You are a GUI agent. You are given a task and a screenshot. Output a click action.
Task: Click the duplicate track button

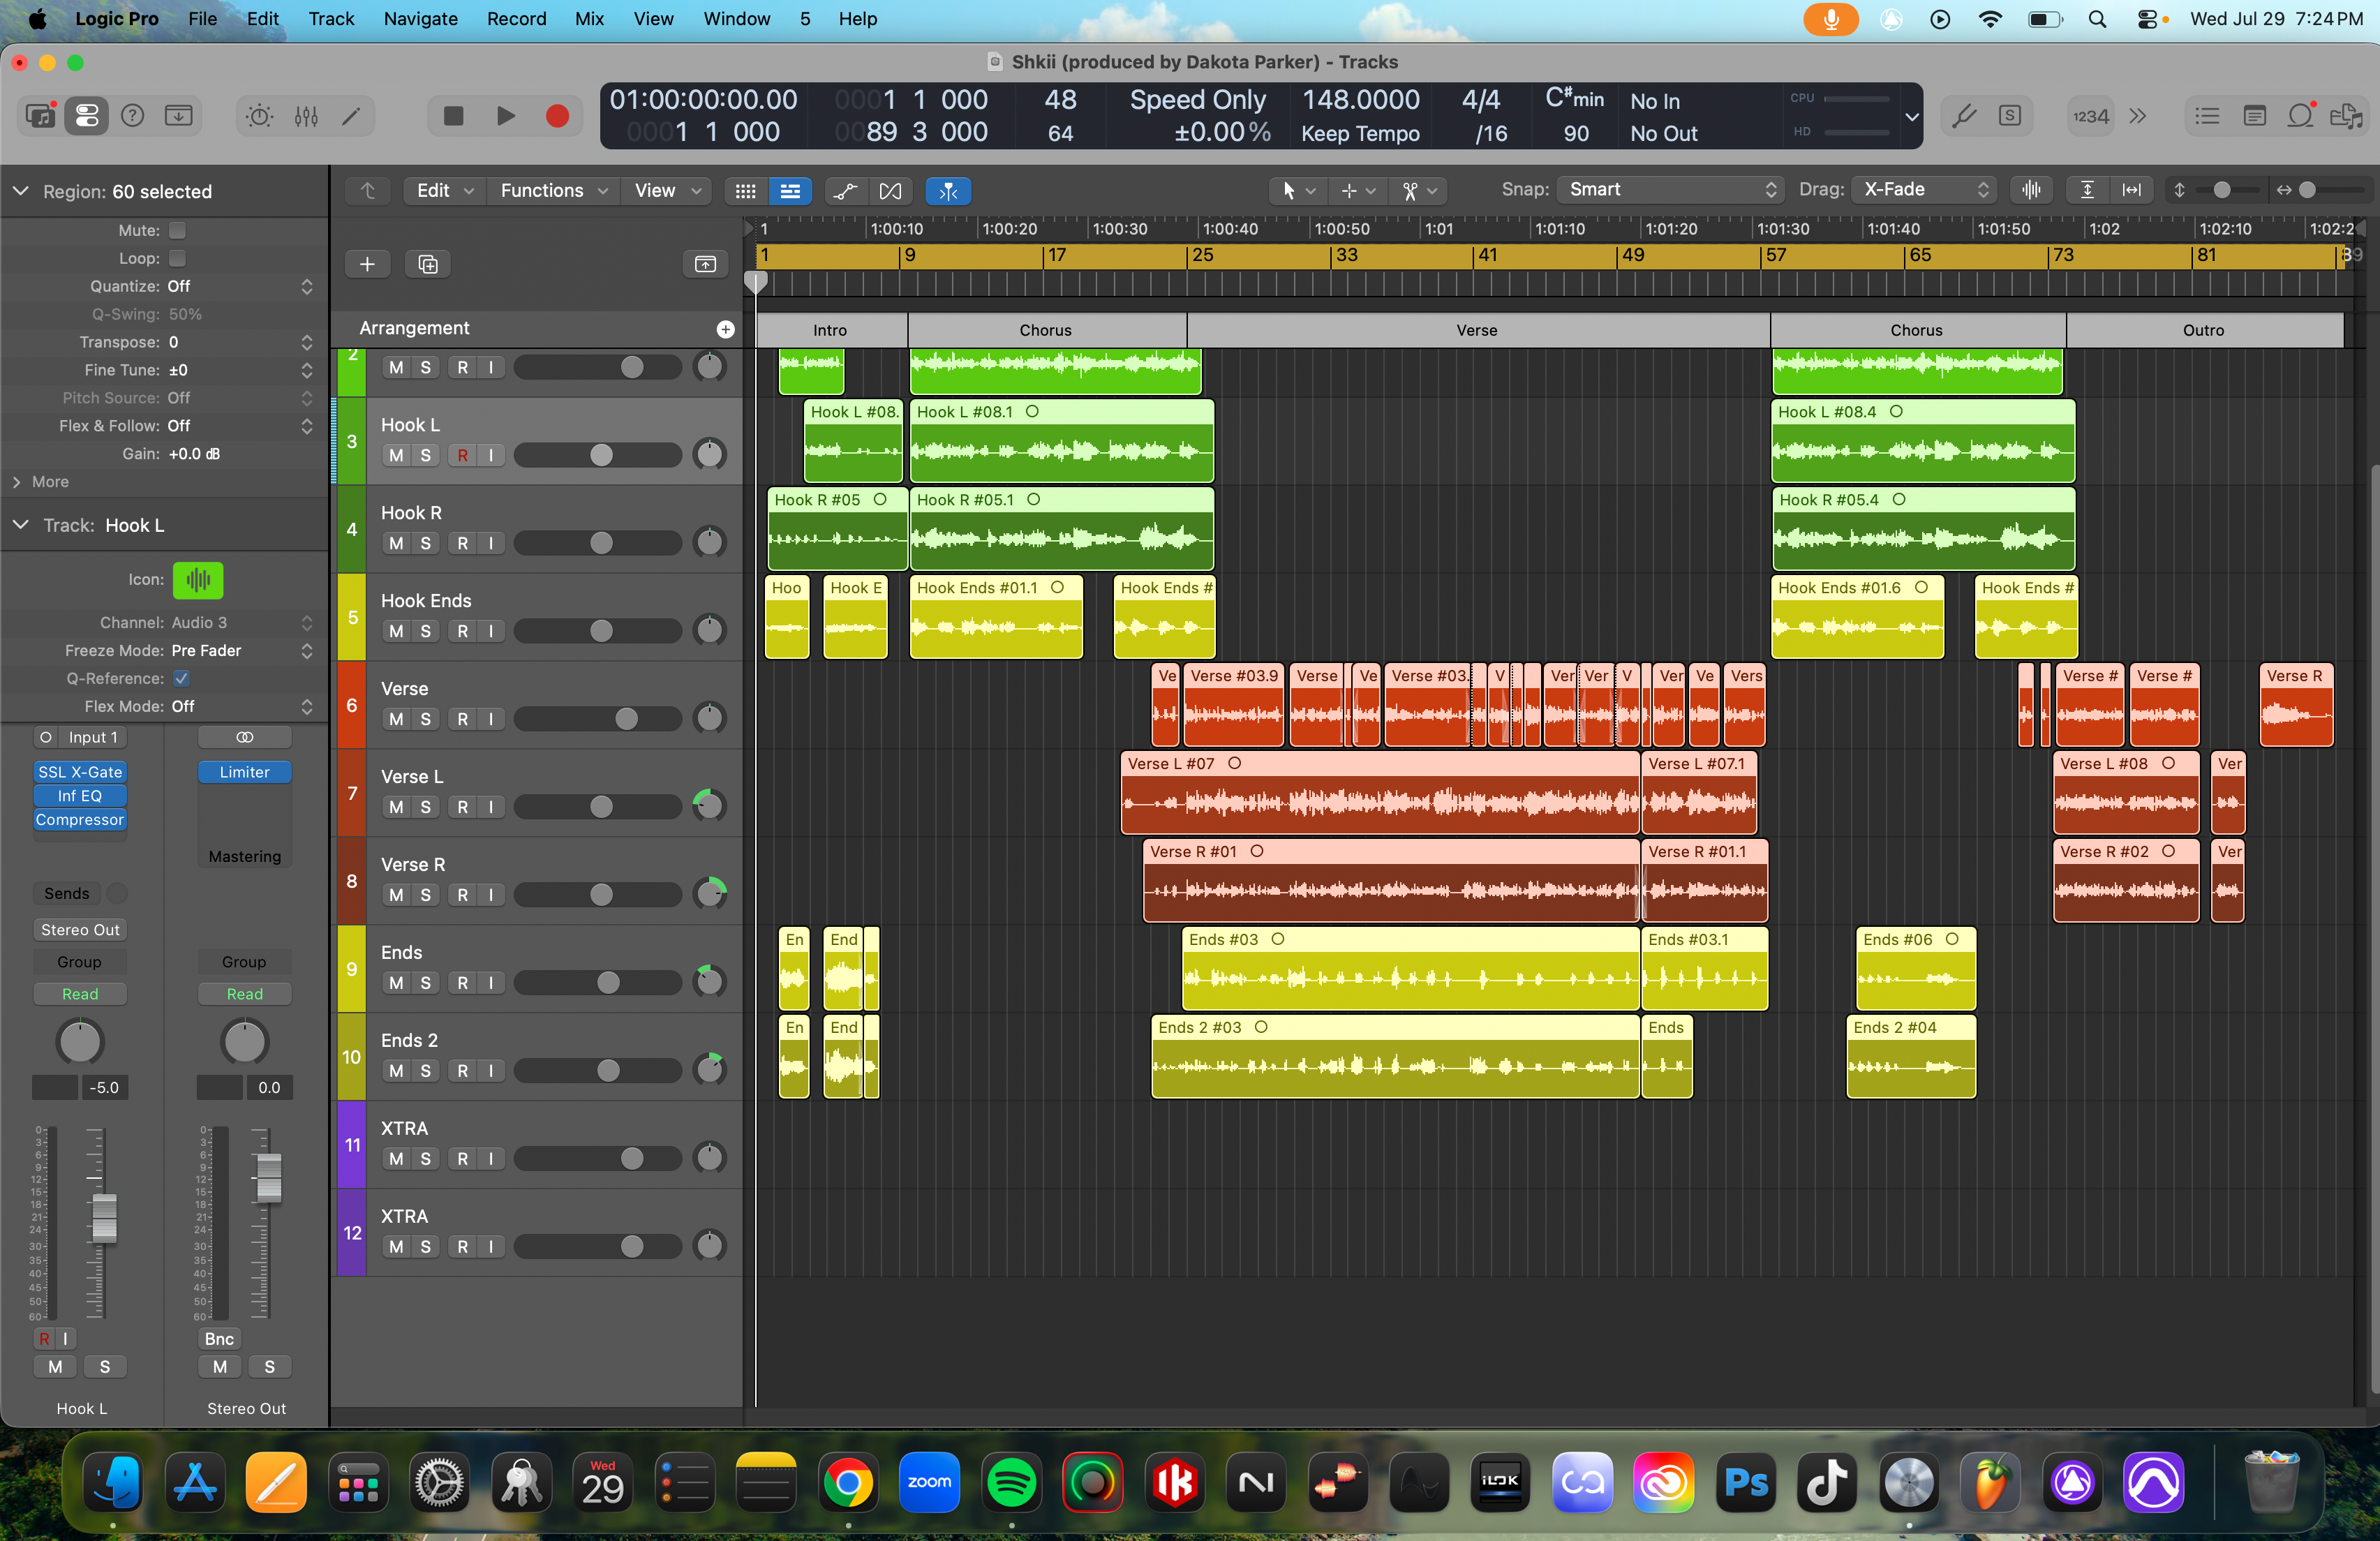(428, 264)
